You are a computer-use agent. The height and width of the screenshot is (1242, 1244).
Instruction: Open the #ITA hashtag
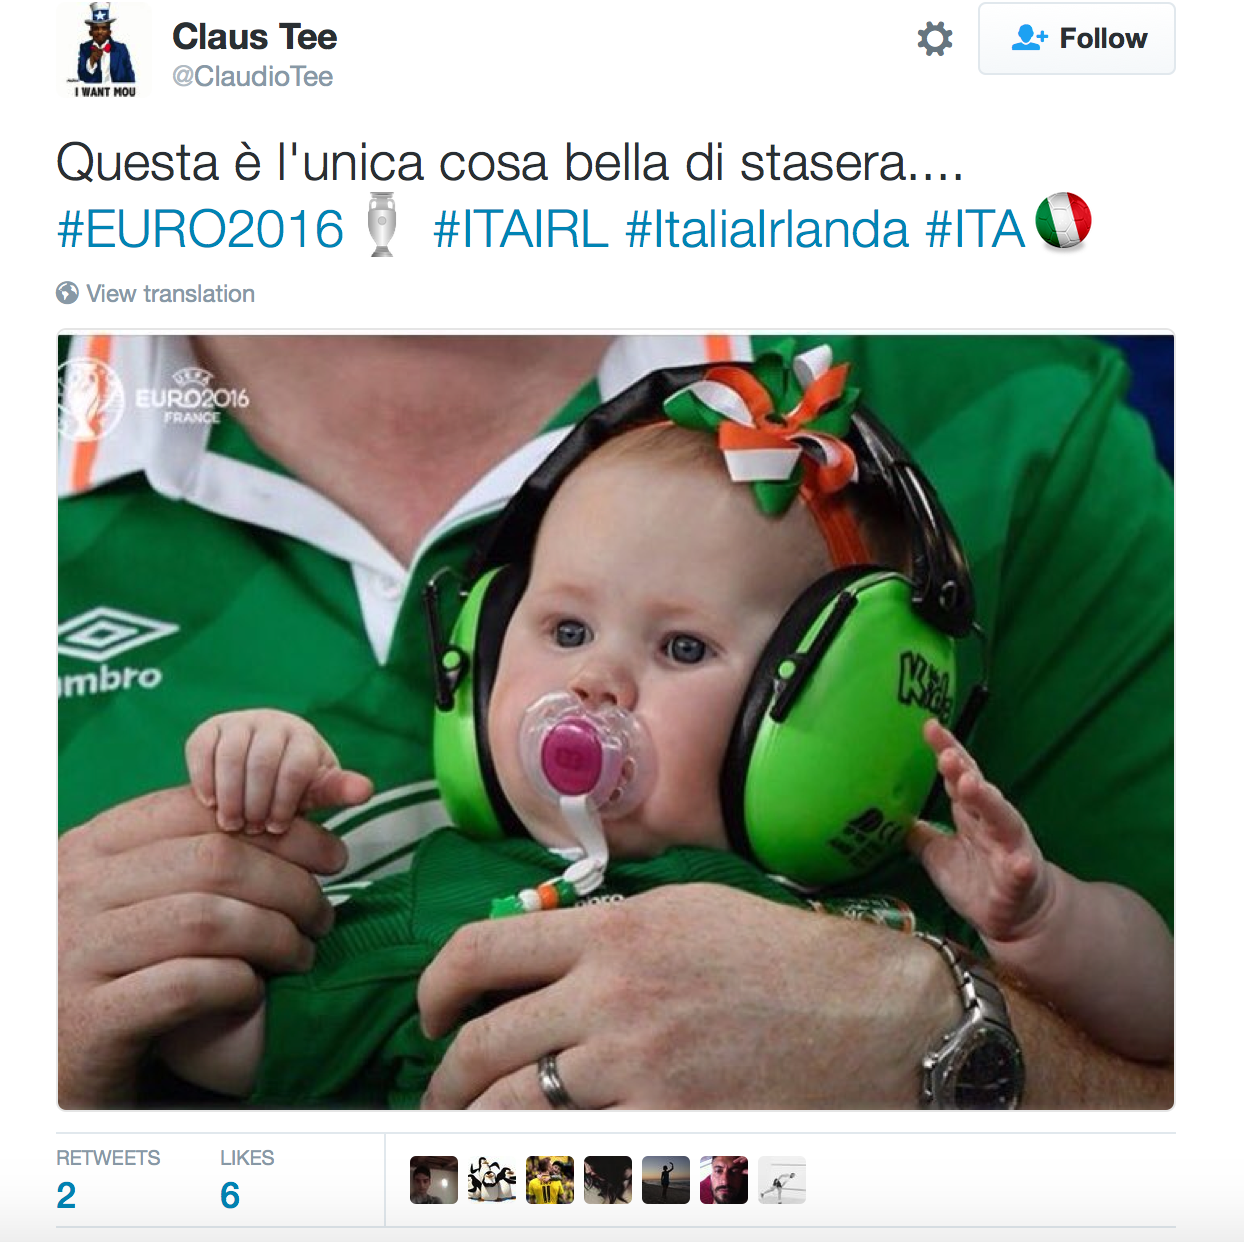tap(976, 229)
